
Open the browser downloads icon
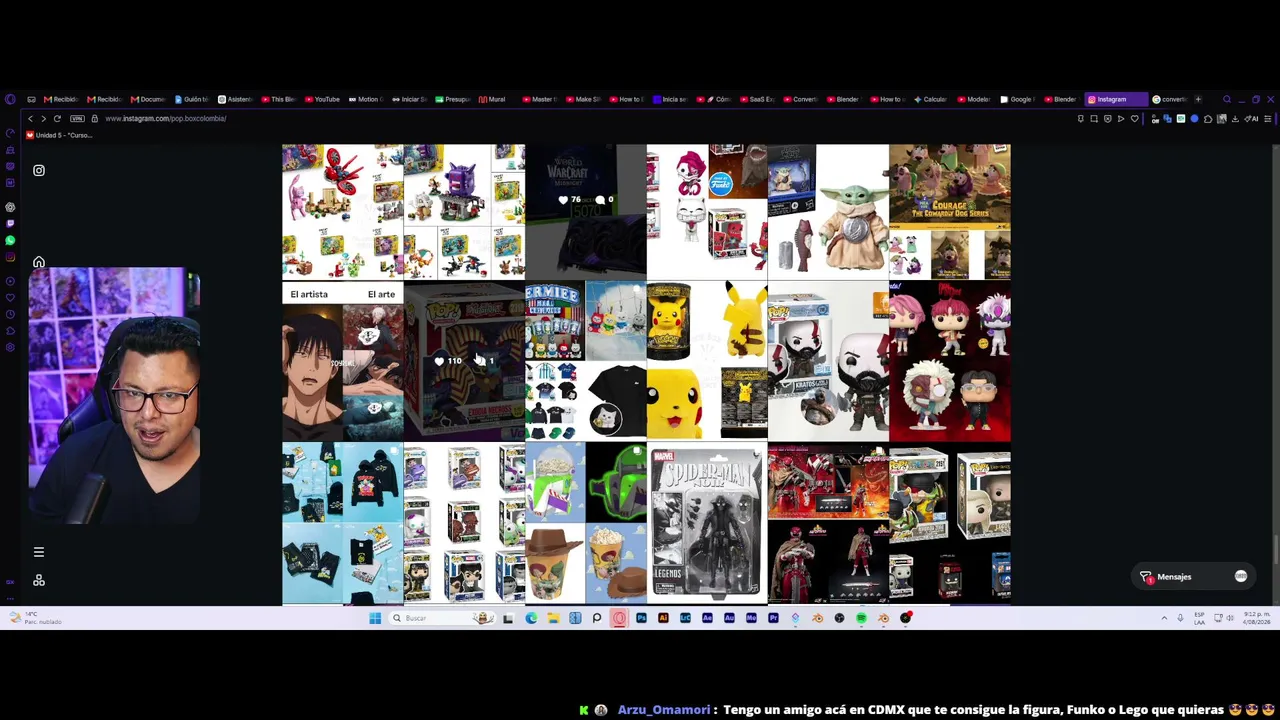click(1235, 118)
